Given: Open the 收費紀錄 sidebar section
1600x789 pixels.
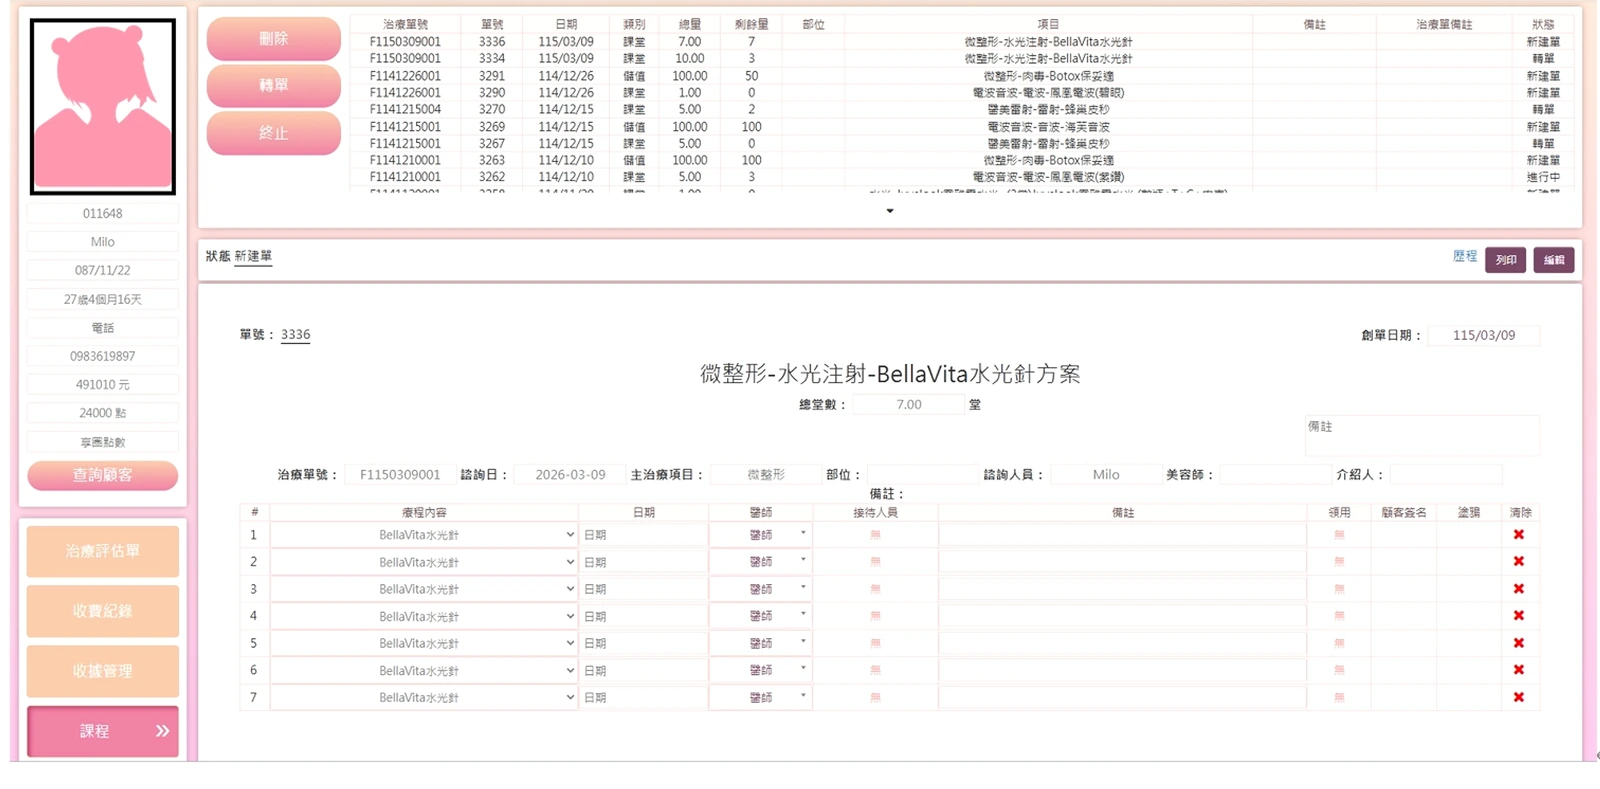Looking at the screenshot, I should [103, 611].
